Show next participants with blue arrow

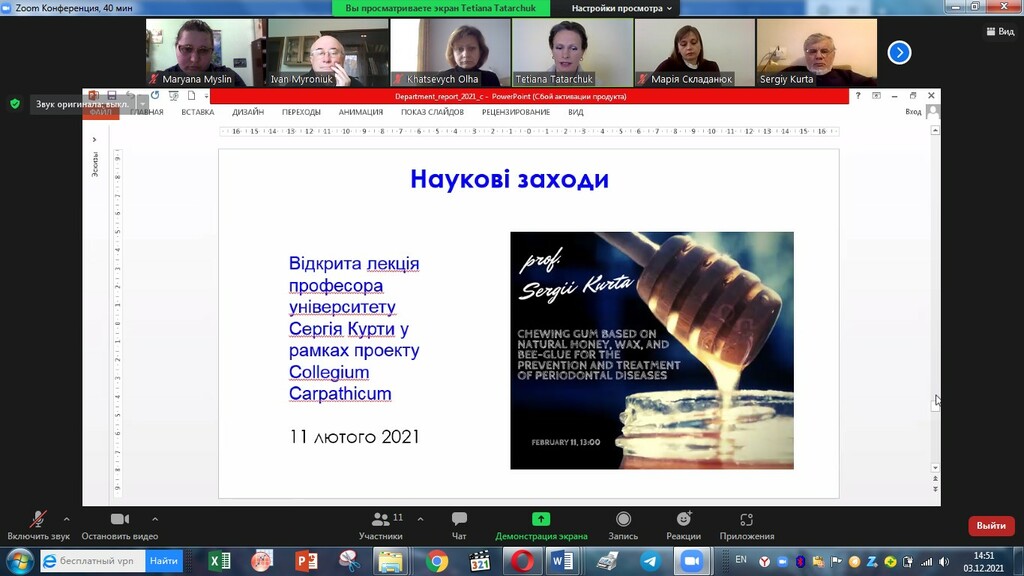[x=899, y=52]
